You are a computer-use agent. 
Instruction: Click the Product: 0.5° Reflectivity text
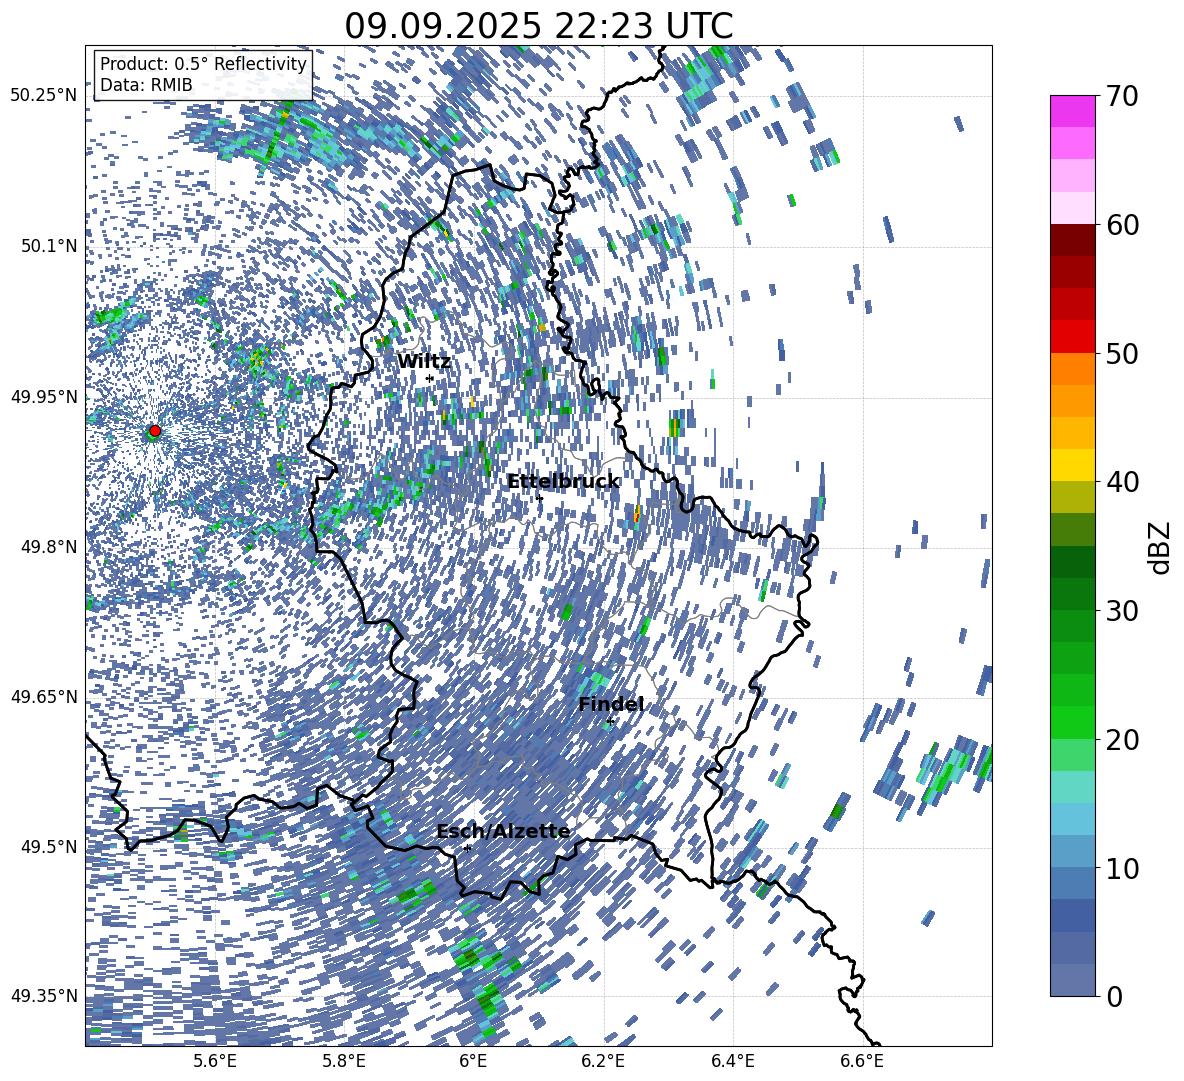click(x=203, y=64)
